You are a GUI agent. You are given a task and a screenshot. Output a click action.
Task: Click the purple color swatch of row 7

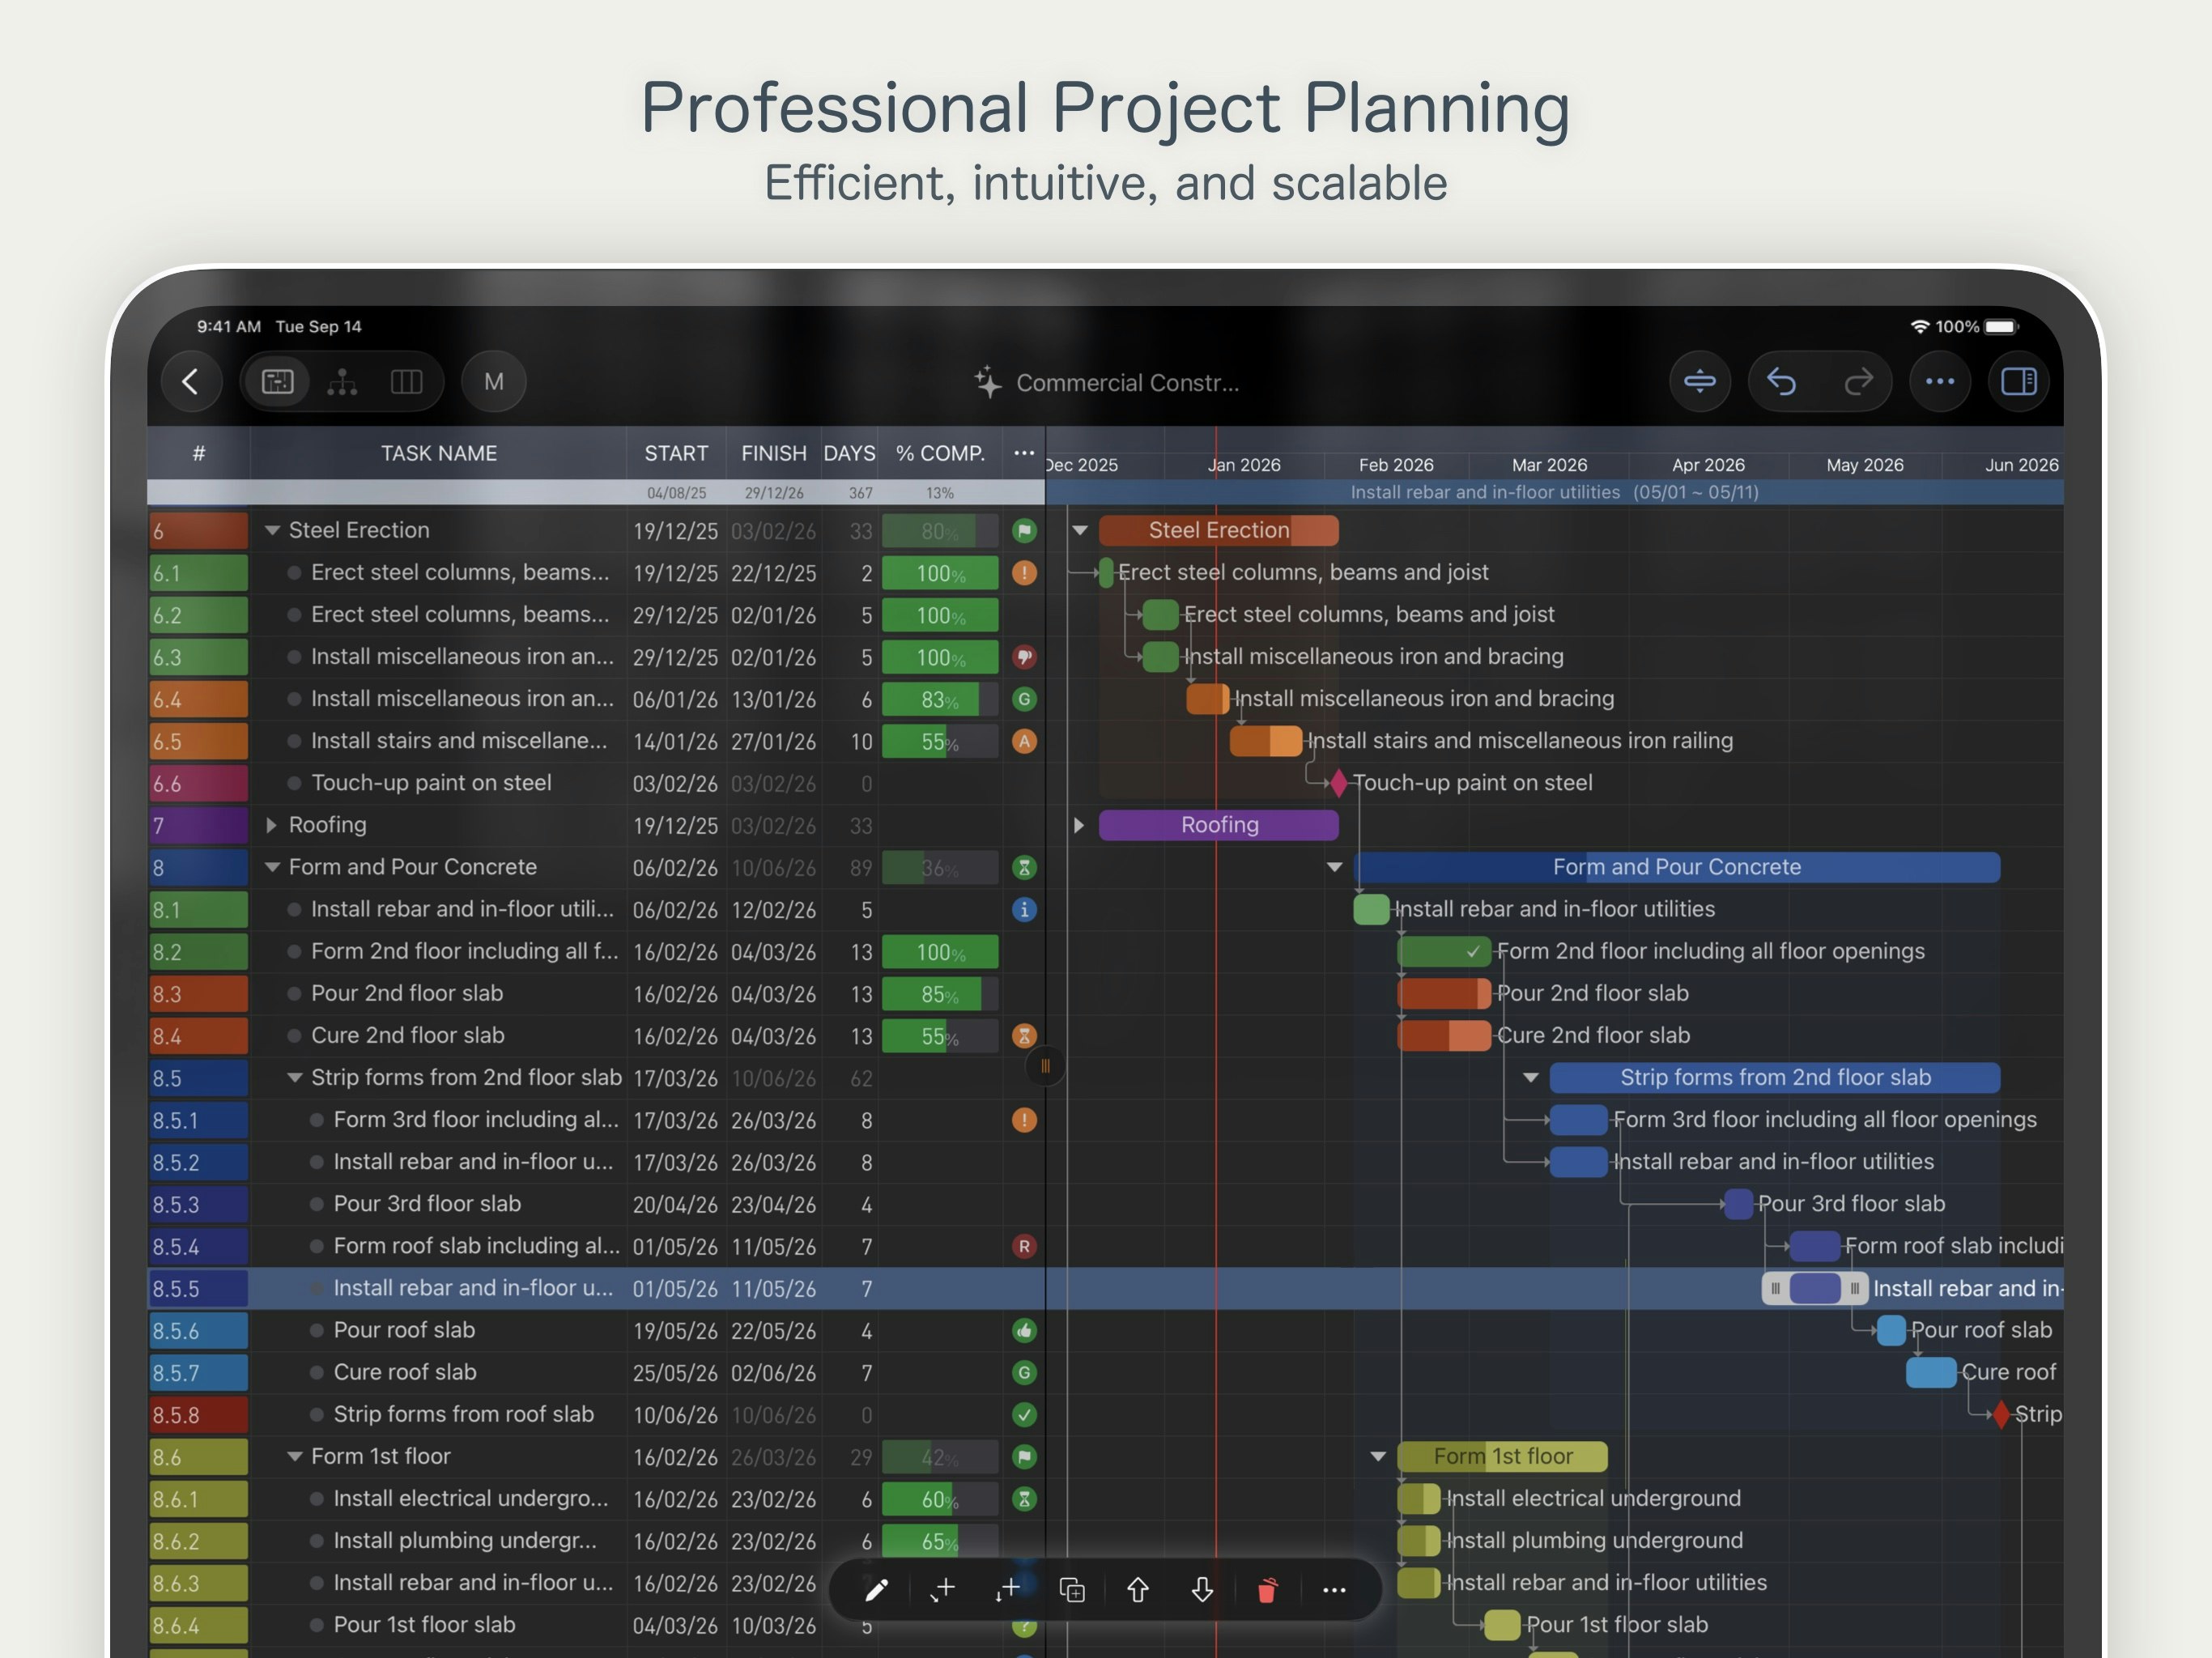pos(199,826)
